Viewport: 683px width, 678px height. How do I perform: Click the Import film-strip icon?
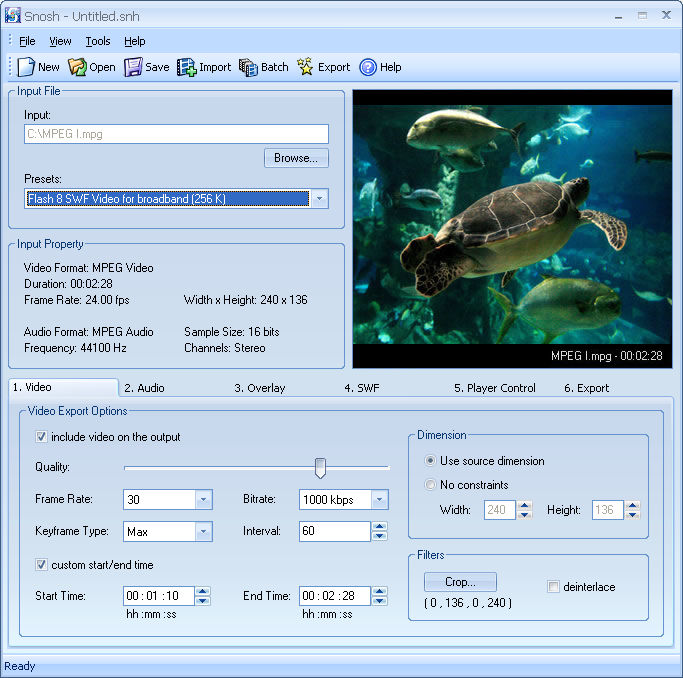(x=186, y=67)
